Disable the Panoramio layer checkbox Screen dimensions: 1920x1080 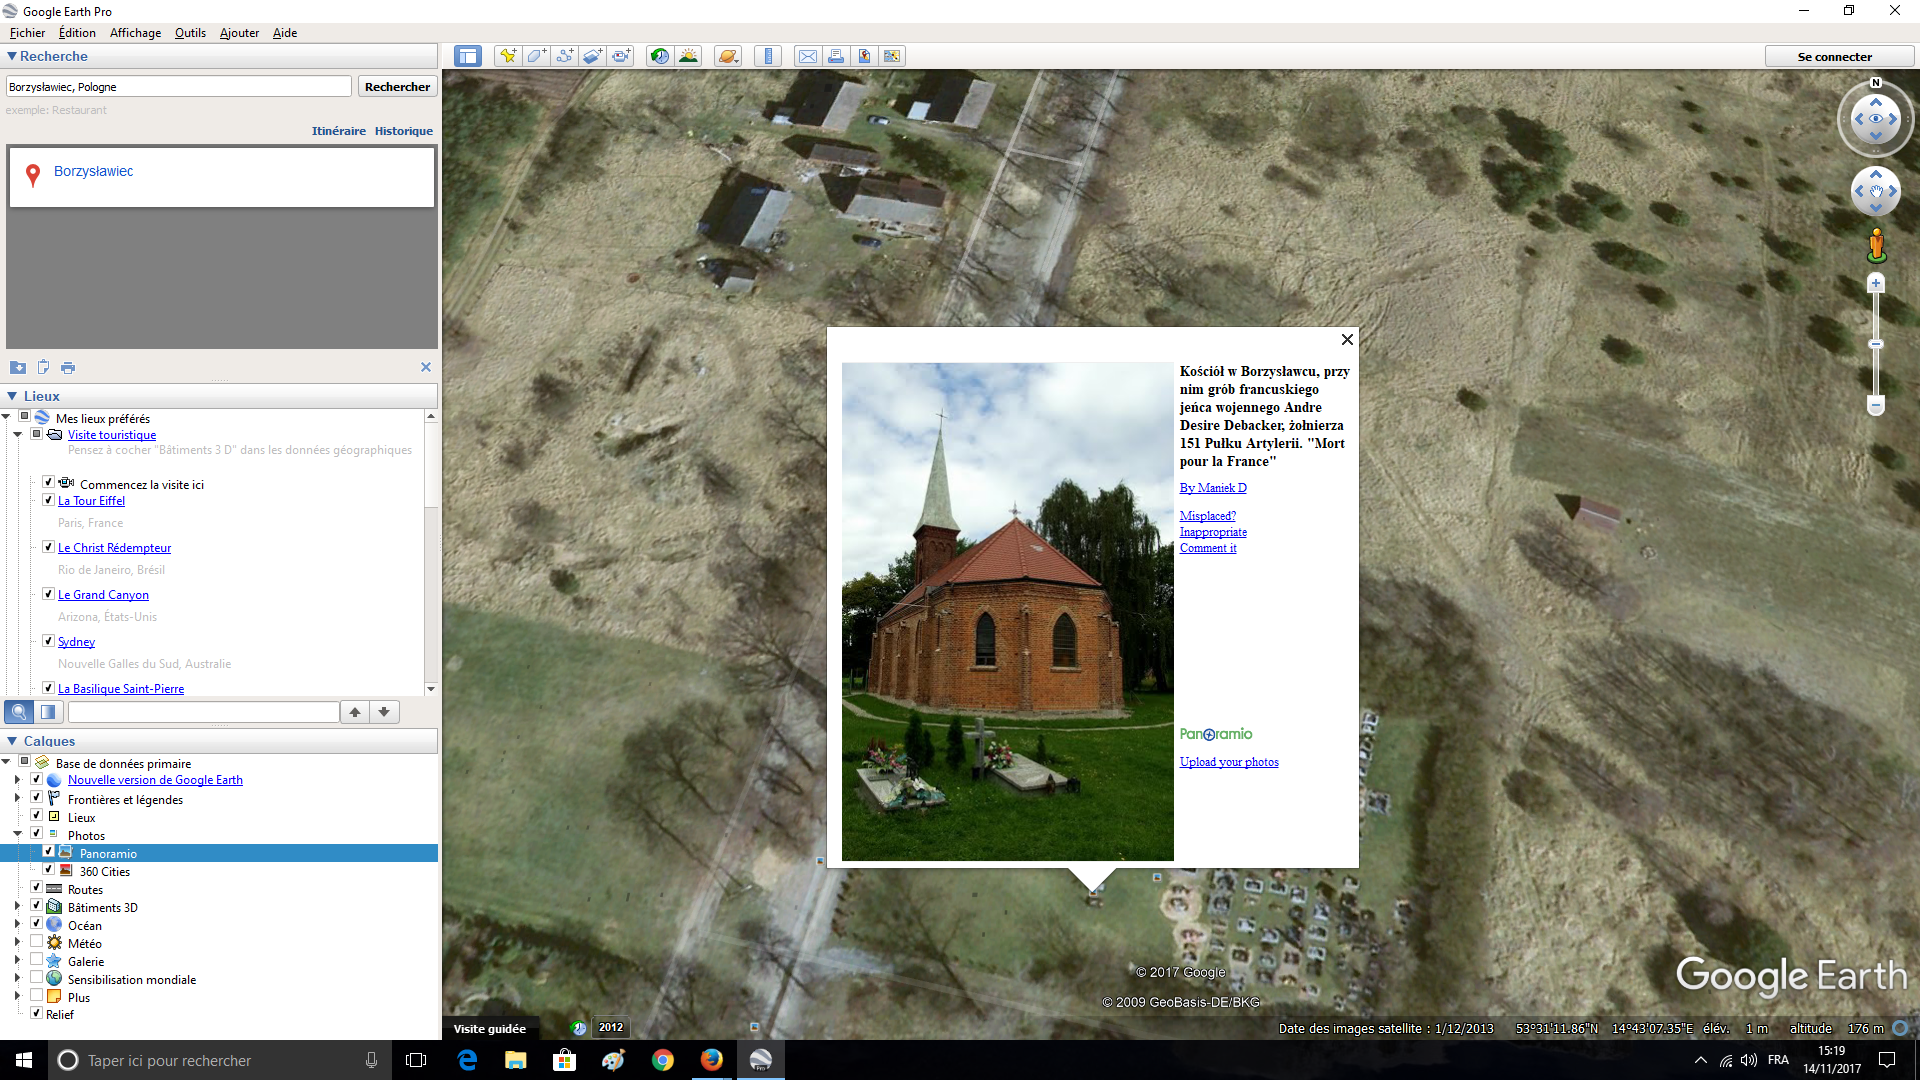pyautogui.click(x=48, y=852)
